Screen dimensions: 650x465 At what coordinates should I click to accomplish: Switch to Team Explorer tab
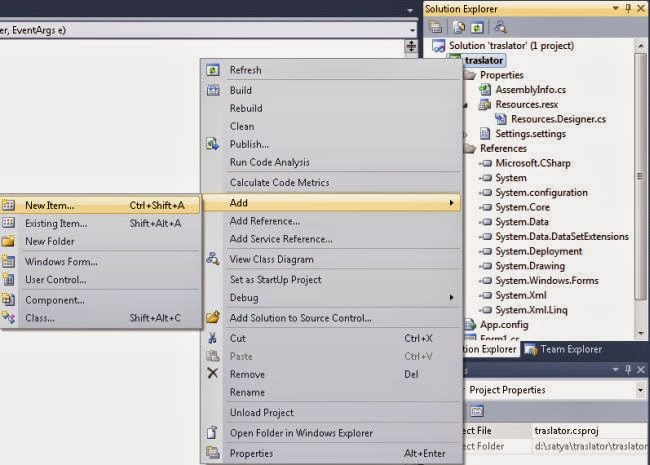pos(563,349)
